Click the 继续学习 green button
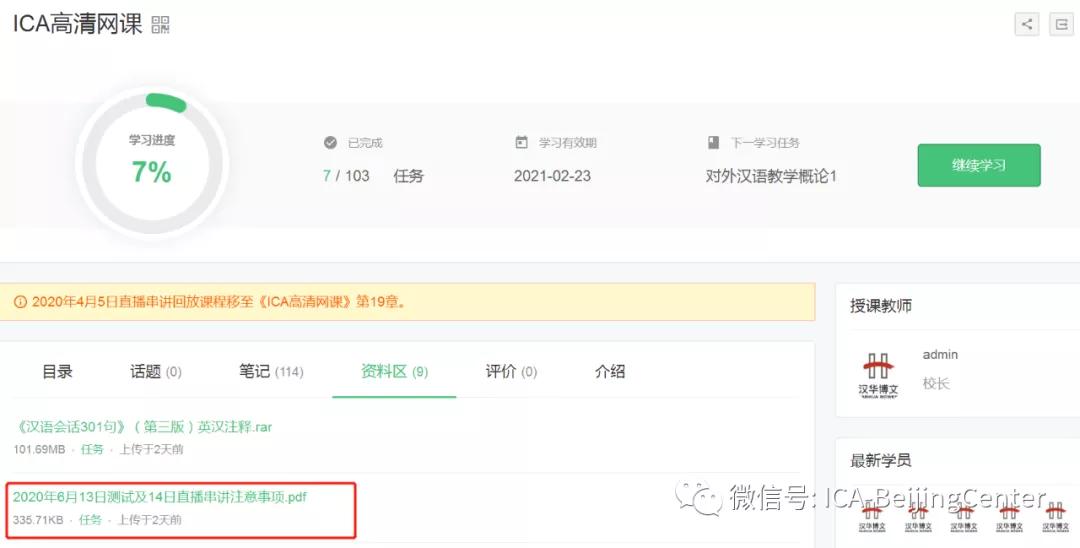This screenshot has height=548, width=1080. (979, 165)
